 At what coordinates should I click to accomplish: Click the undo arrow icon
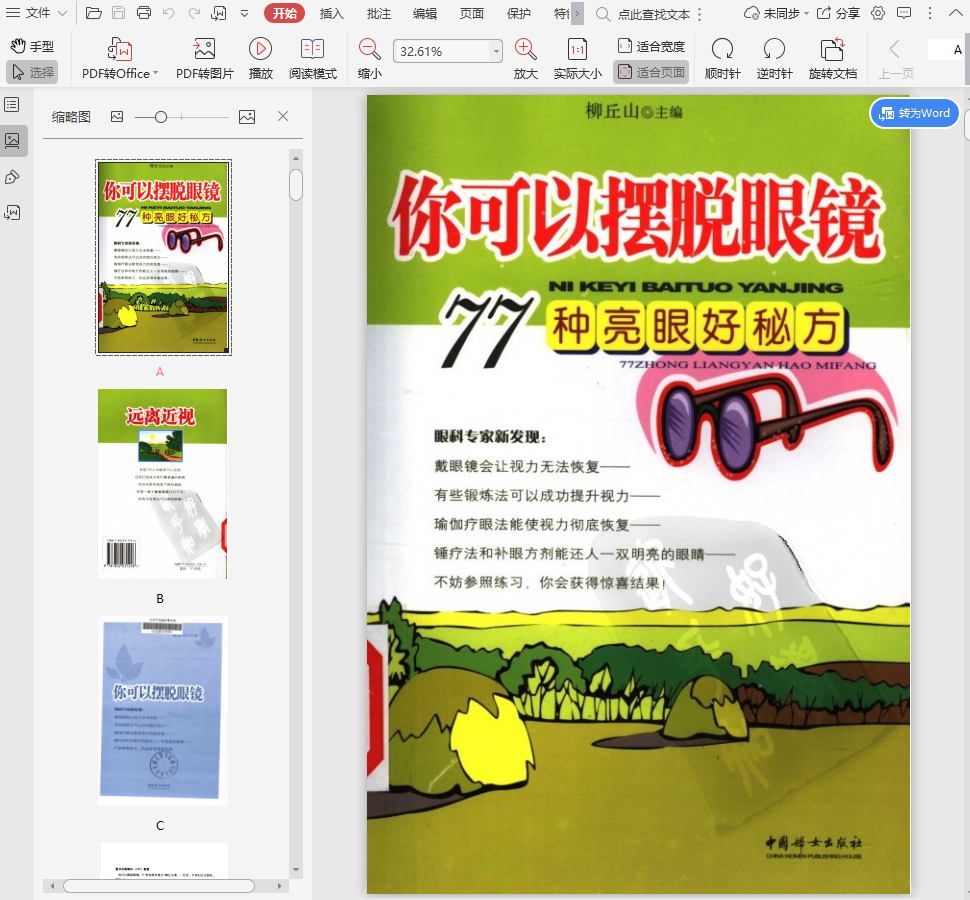[x=169, y=13]
